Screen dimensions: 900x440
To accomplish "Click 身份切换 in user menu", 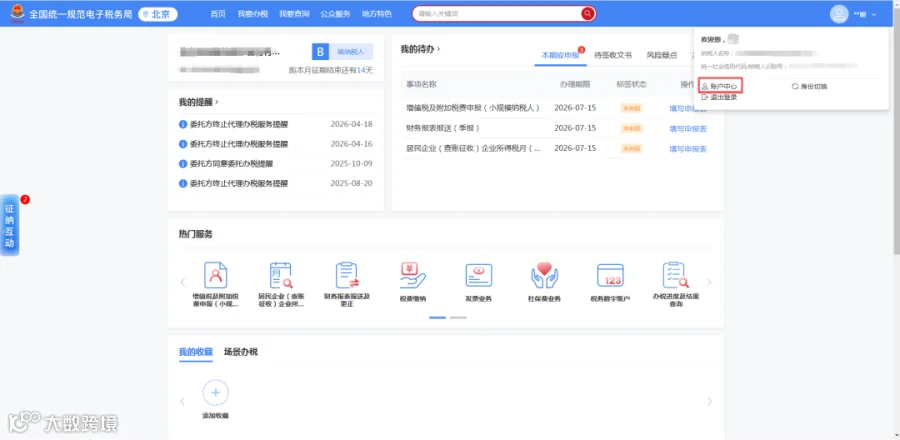I will pyautogui.click(x=809, y=86).
